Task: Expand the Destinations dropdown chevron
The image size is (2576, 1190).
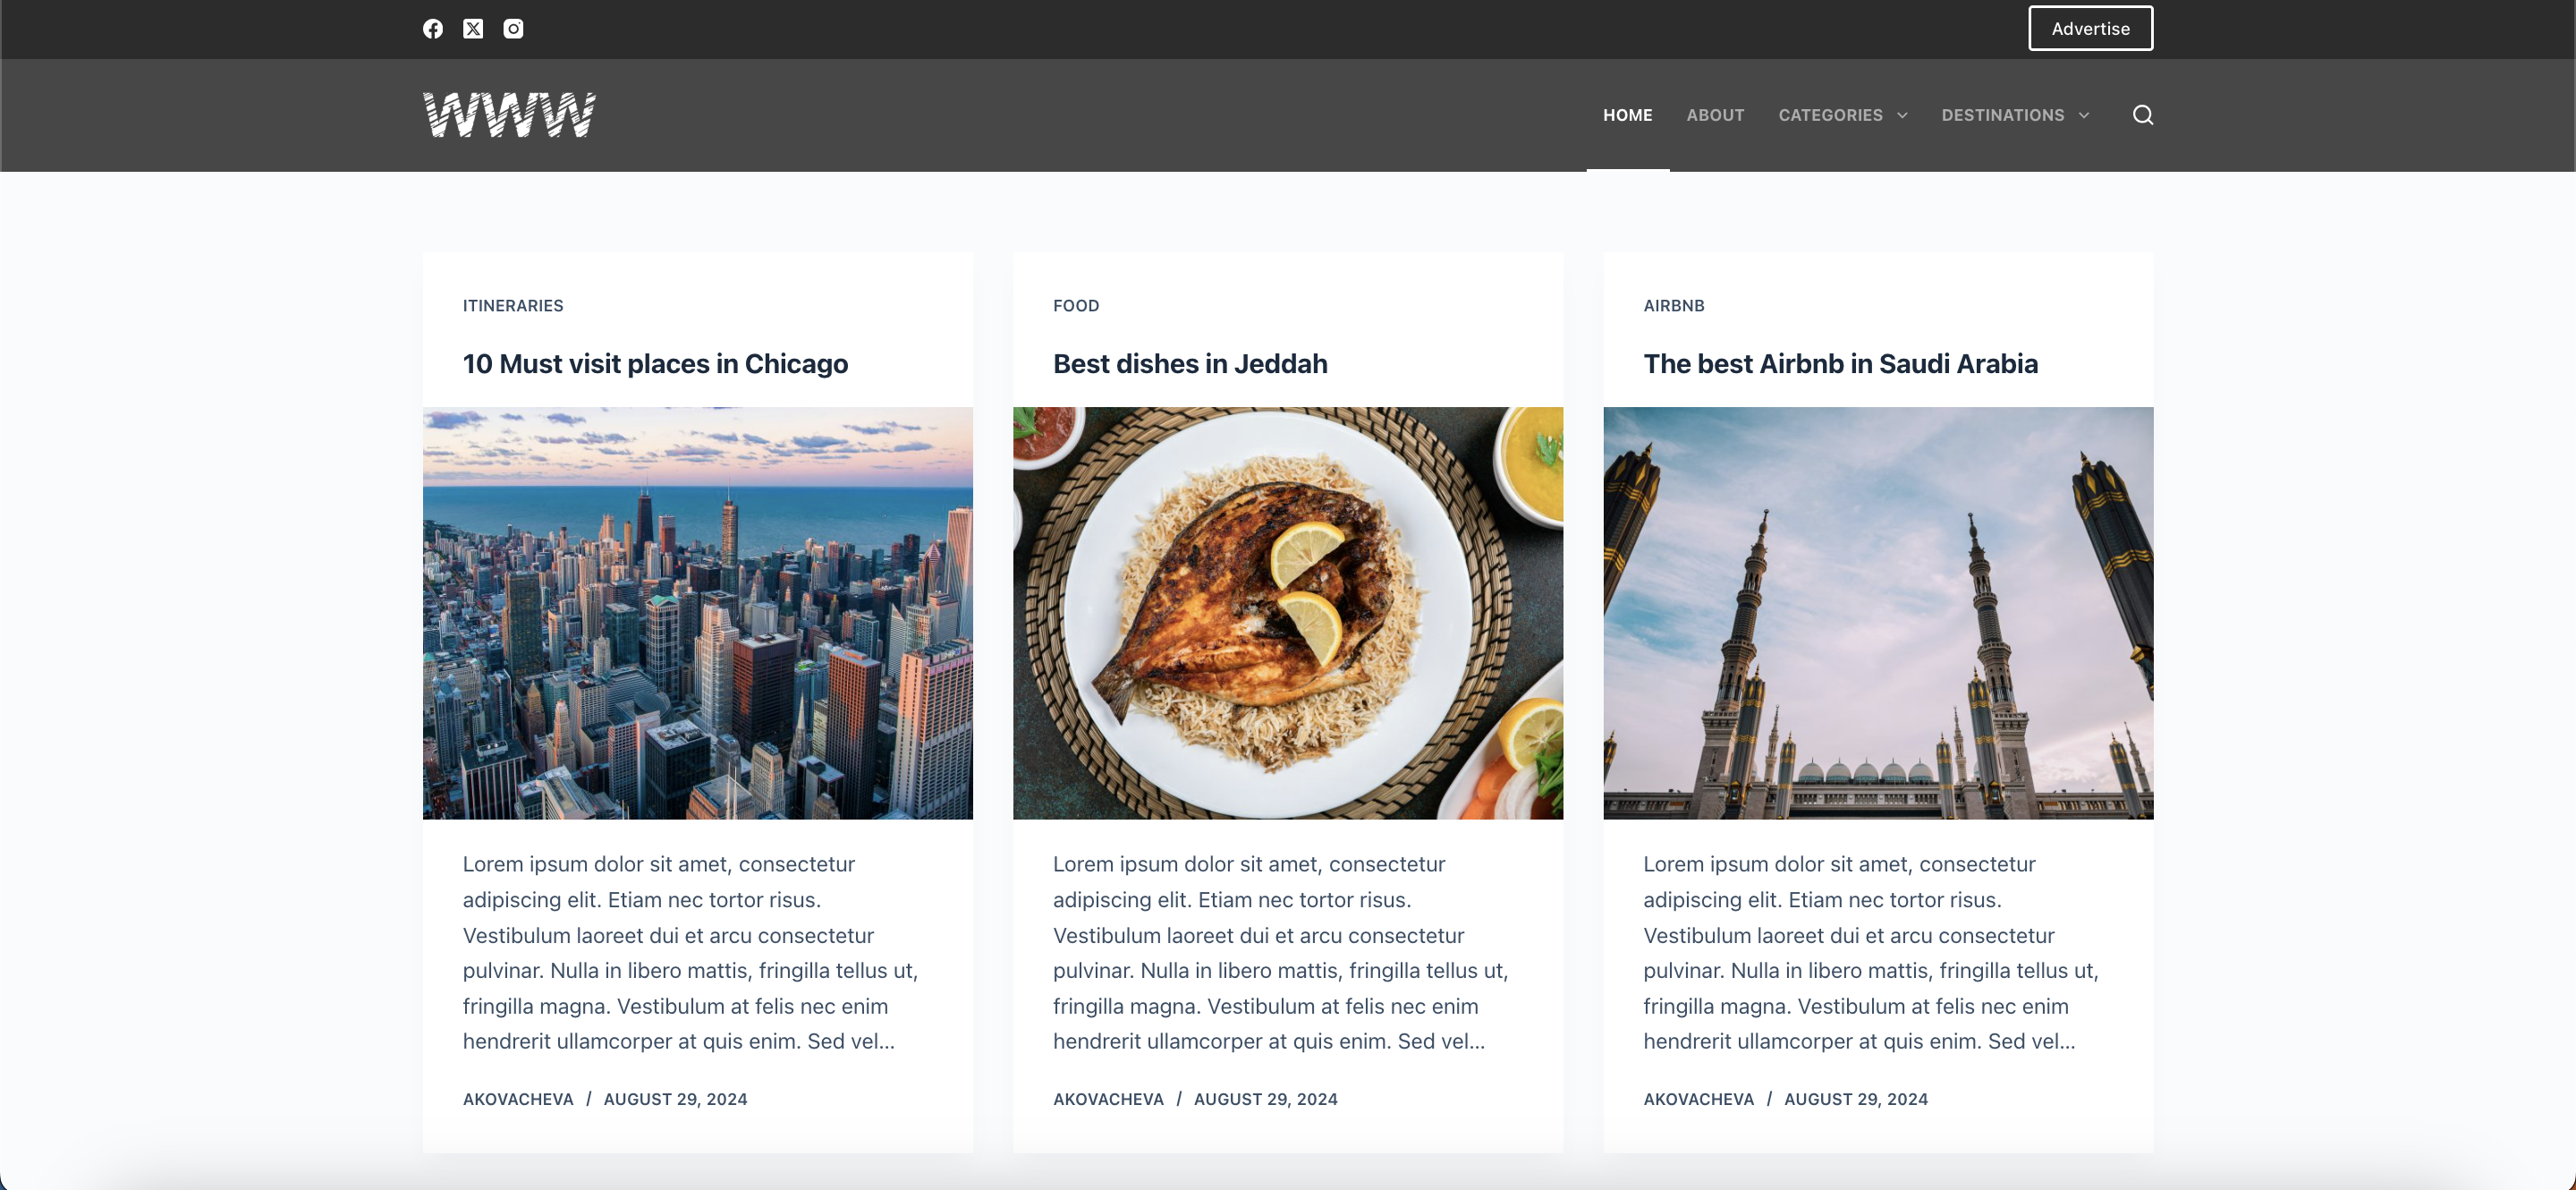Action: click(x=2084, y=116)
